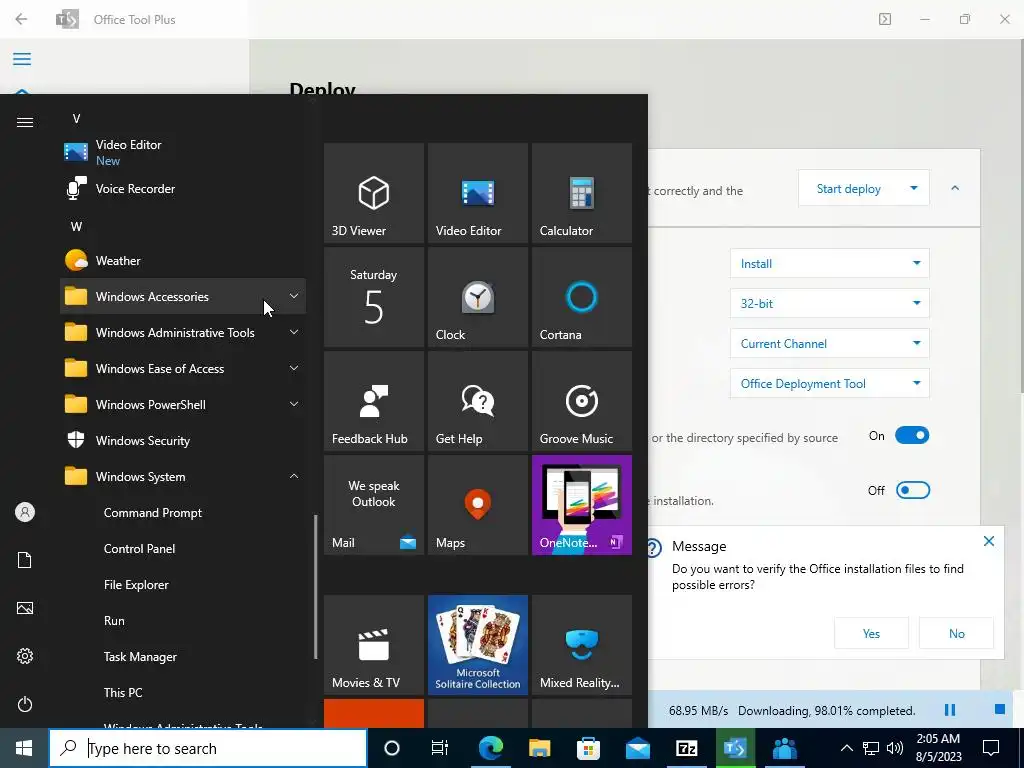The height and width of the screenshot is (768, 1024).
Task: Open the Maps tile
Action: pyautogui.click(x=477, y=505)
